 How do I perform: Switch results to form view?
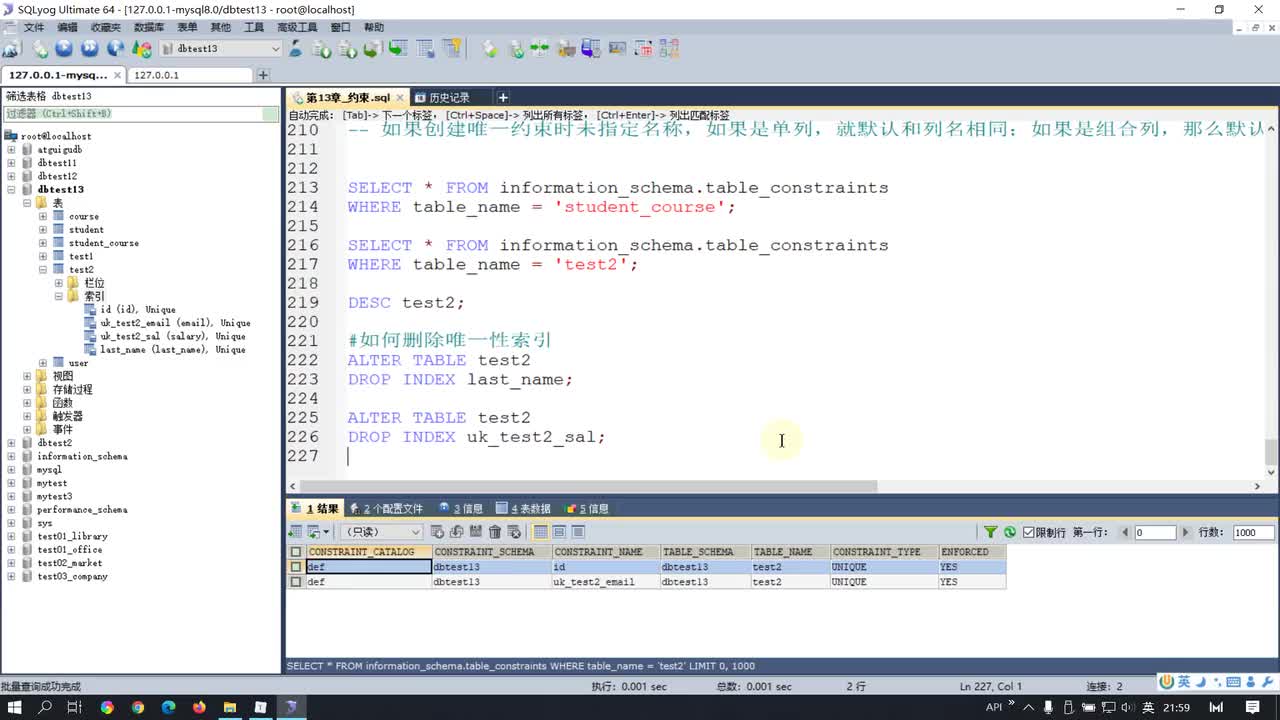[559, 532]
